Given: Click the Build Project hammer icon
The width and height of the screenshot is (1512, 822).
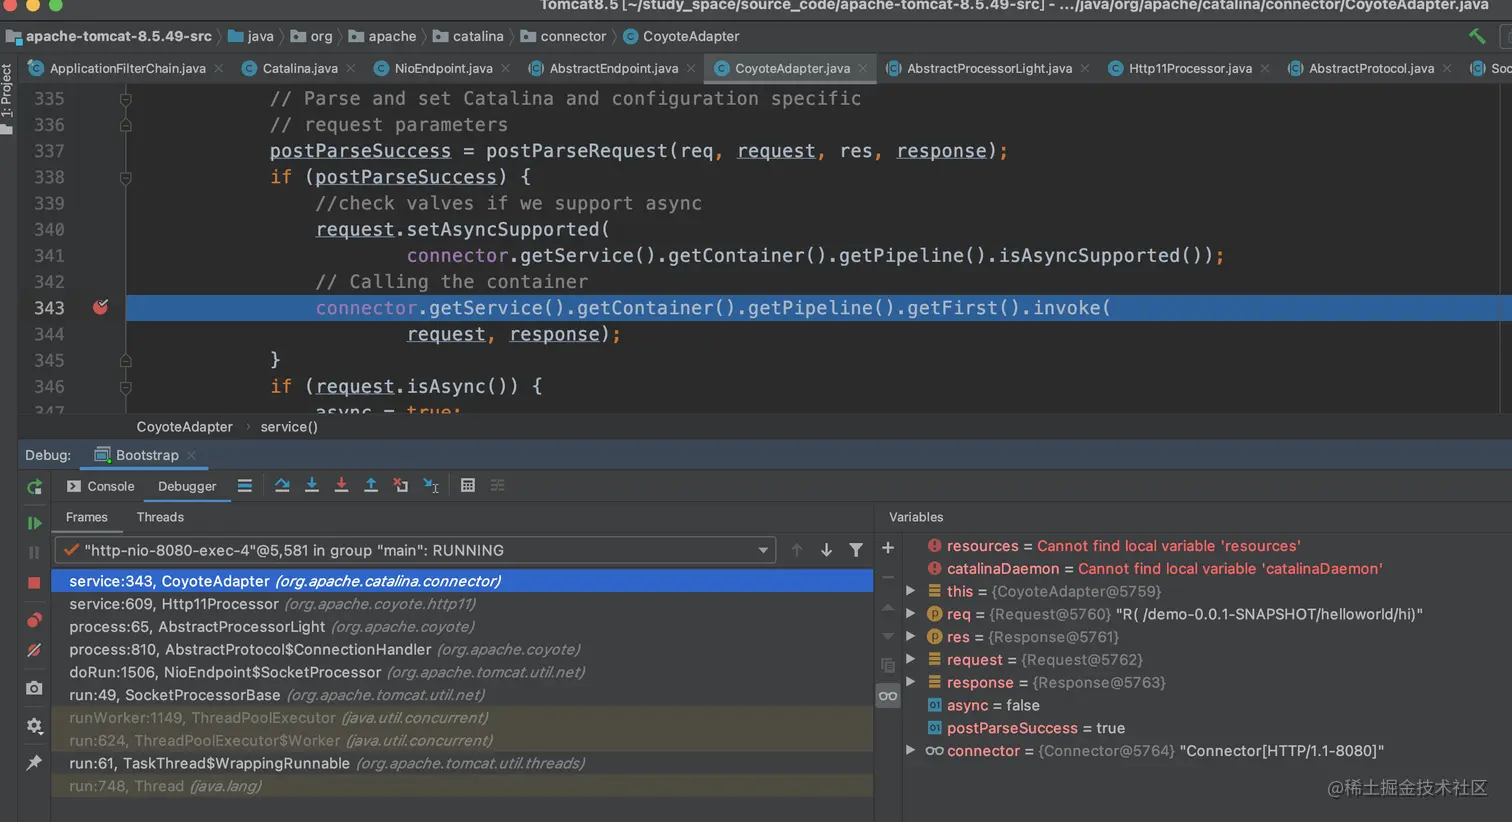Looking at the screenshot, I should [1477, 36].
